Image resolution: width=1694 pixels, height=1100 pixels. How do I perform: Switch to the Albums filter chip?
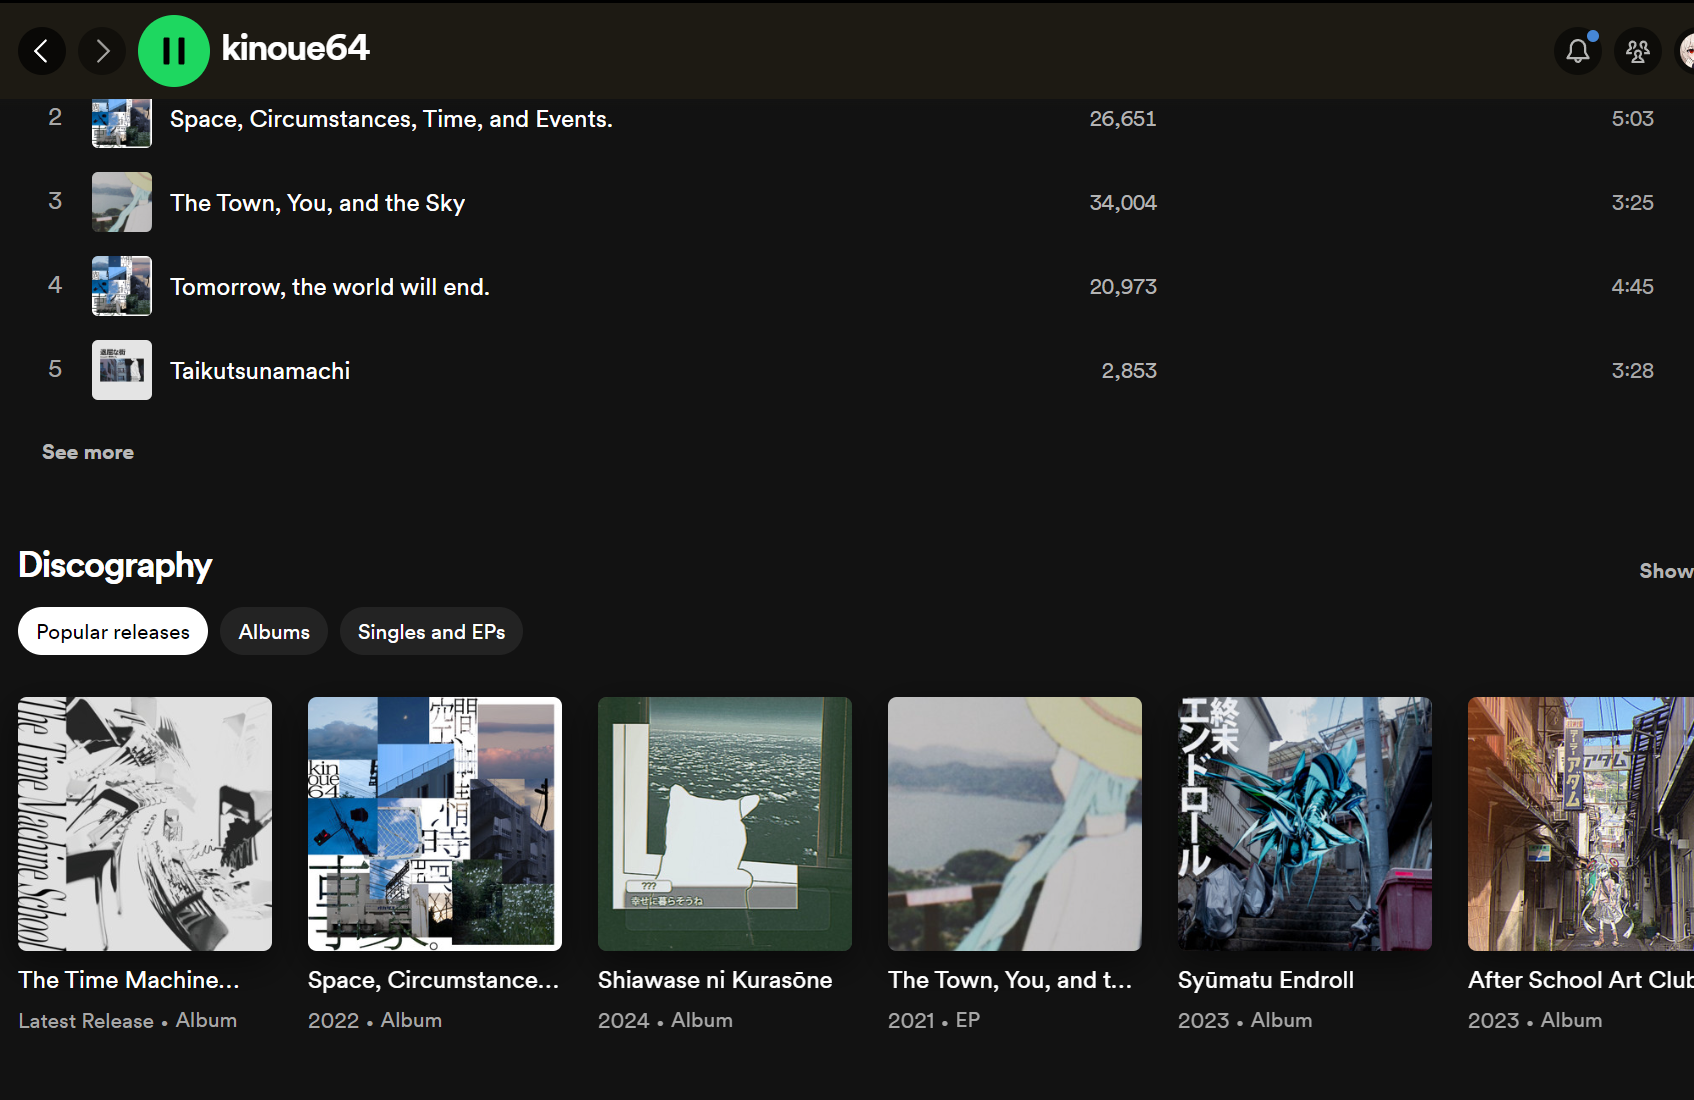[x=274, y=632]
